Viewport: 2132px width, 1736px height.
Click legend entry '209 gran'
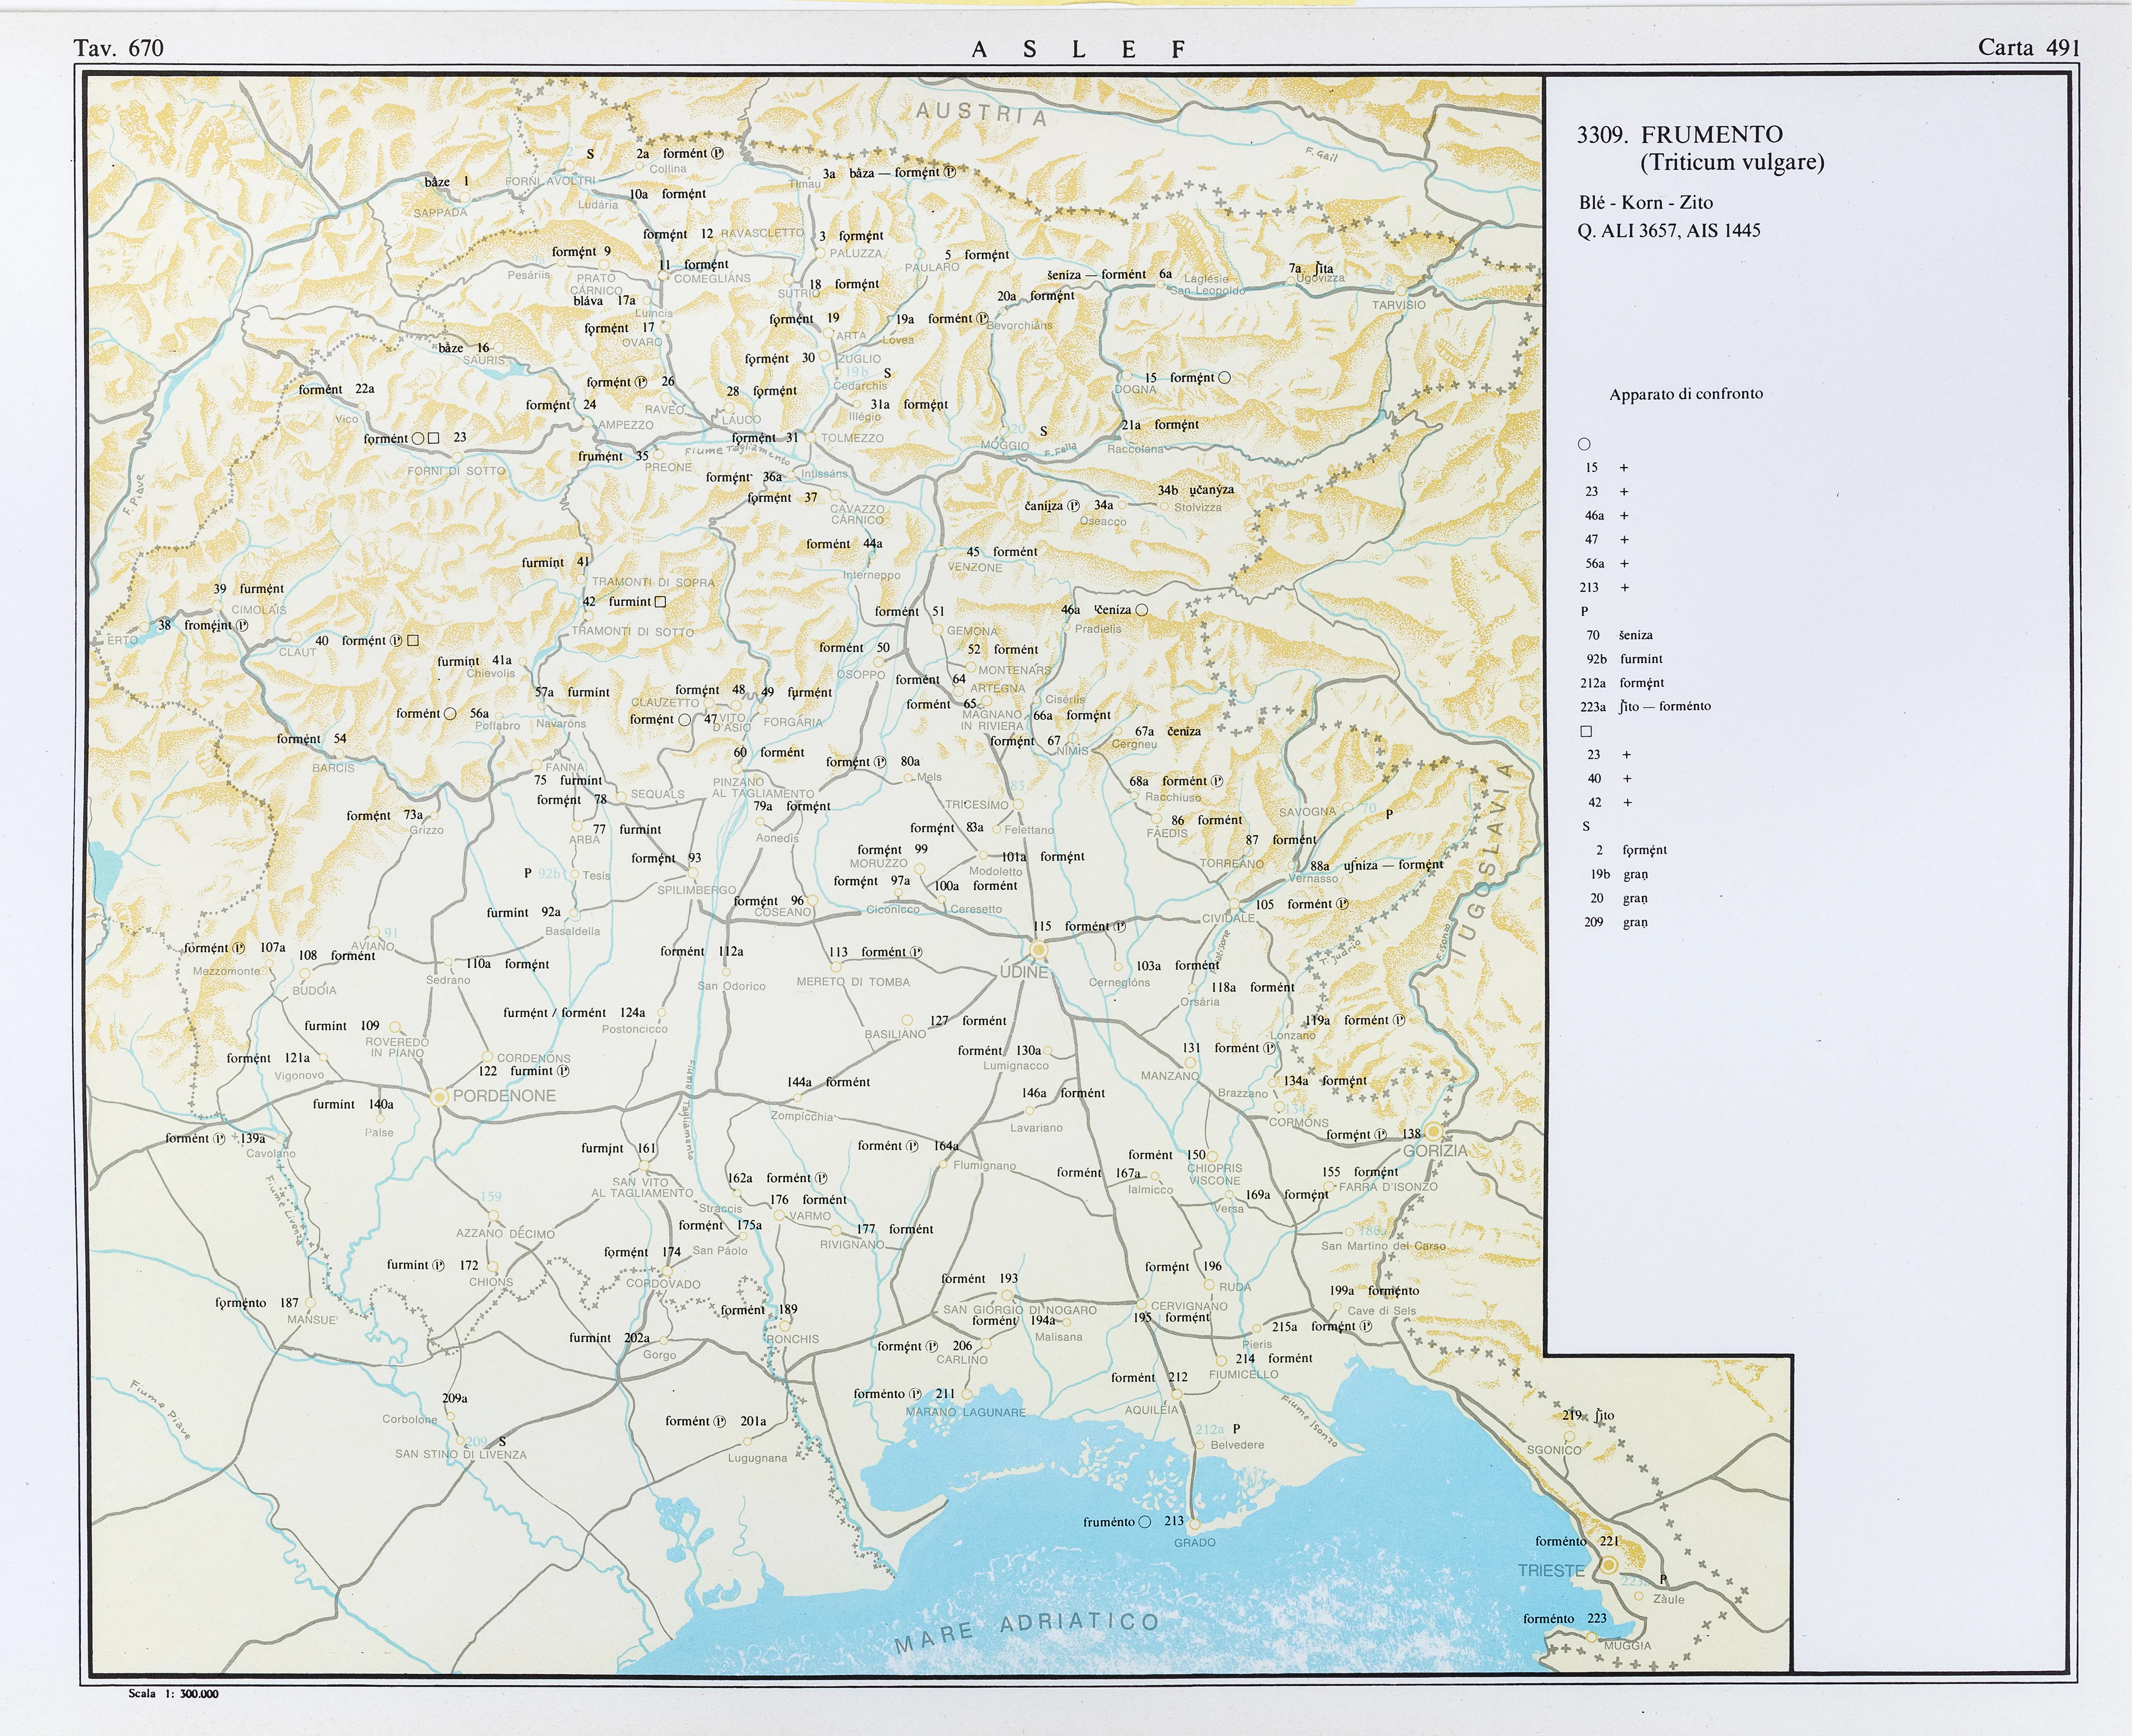1615,922
